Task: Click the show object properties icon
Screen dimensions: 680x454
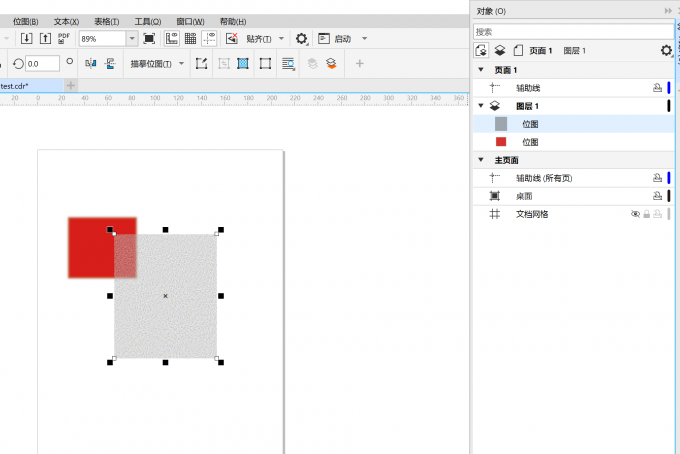Action: point(481,51)
